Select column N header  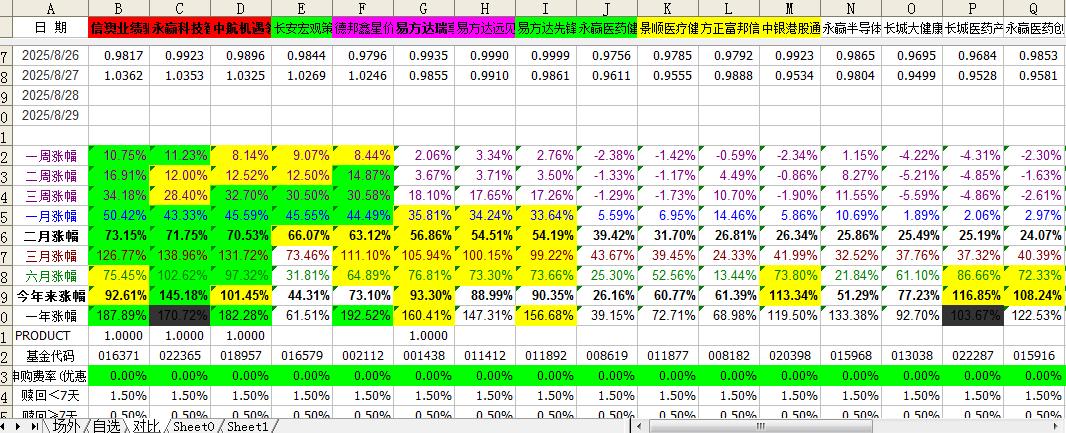pyautogui.click(x=850, y=9)
